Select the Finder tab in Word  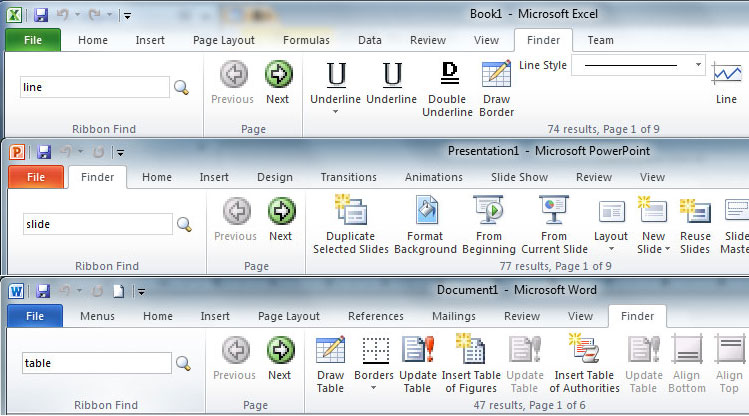[637, 316]
